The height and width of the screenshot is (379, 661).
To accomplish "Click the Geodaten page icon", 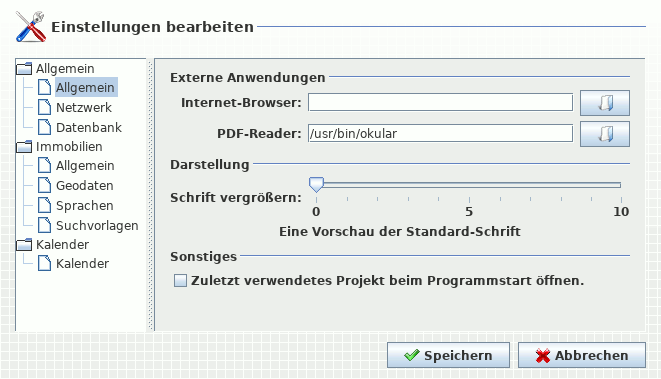I will coord(44,185).
